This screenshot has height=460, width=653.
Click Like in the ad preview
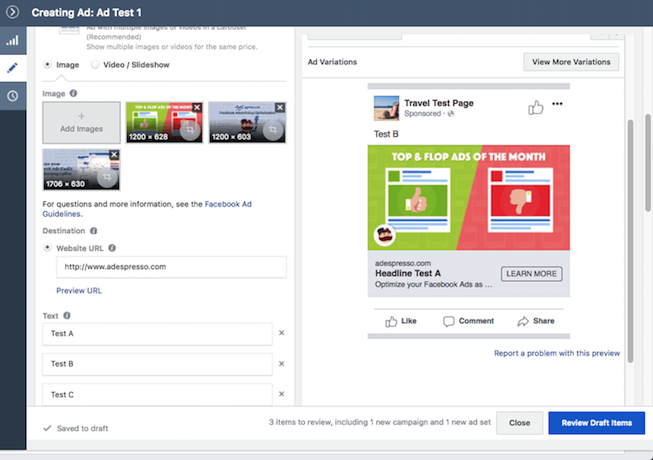coord(401,321)
